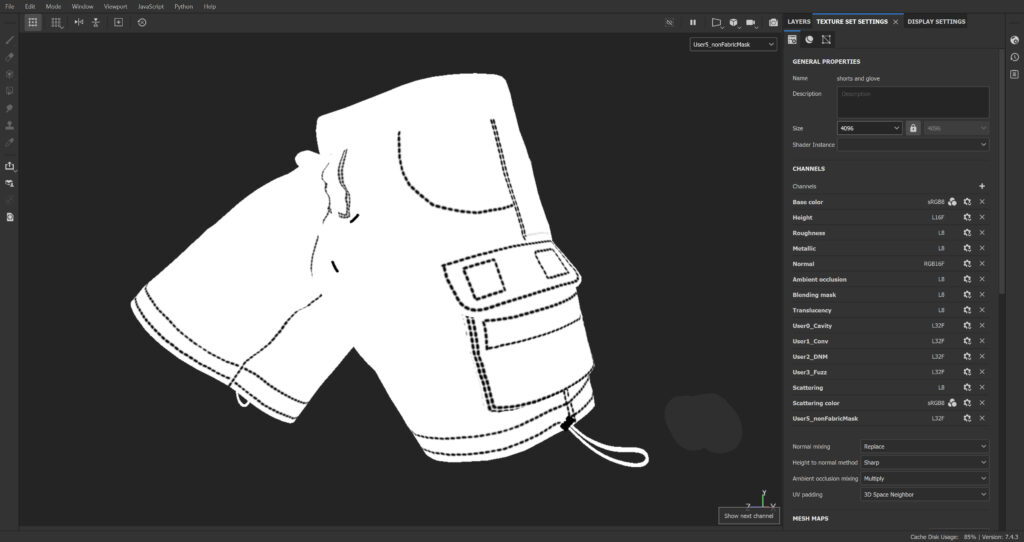Viewport: 1024px width, 542px height.
Task: Open the Viewport menu
Action: click(116, 7)
